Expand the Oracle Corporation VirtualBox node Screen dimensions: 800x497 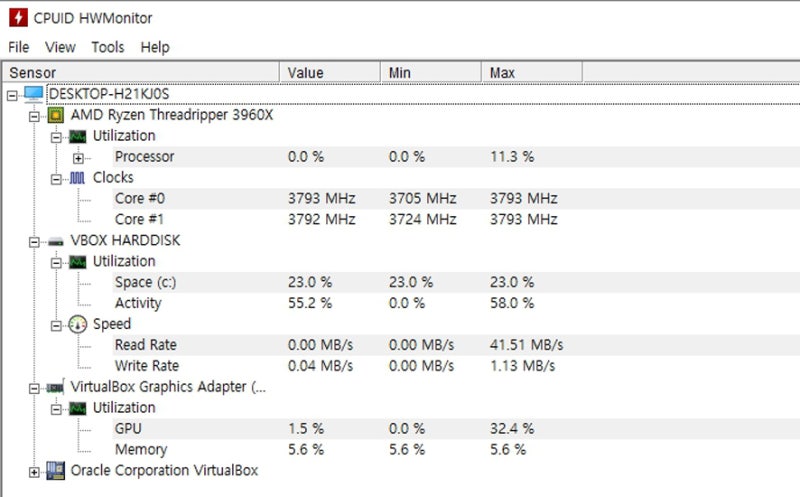(x=34, y=471)
